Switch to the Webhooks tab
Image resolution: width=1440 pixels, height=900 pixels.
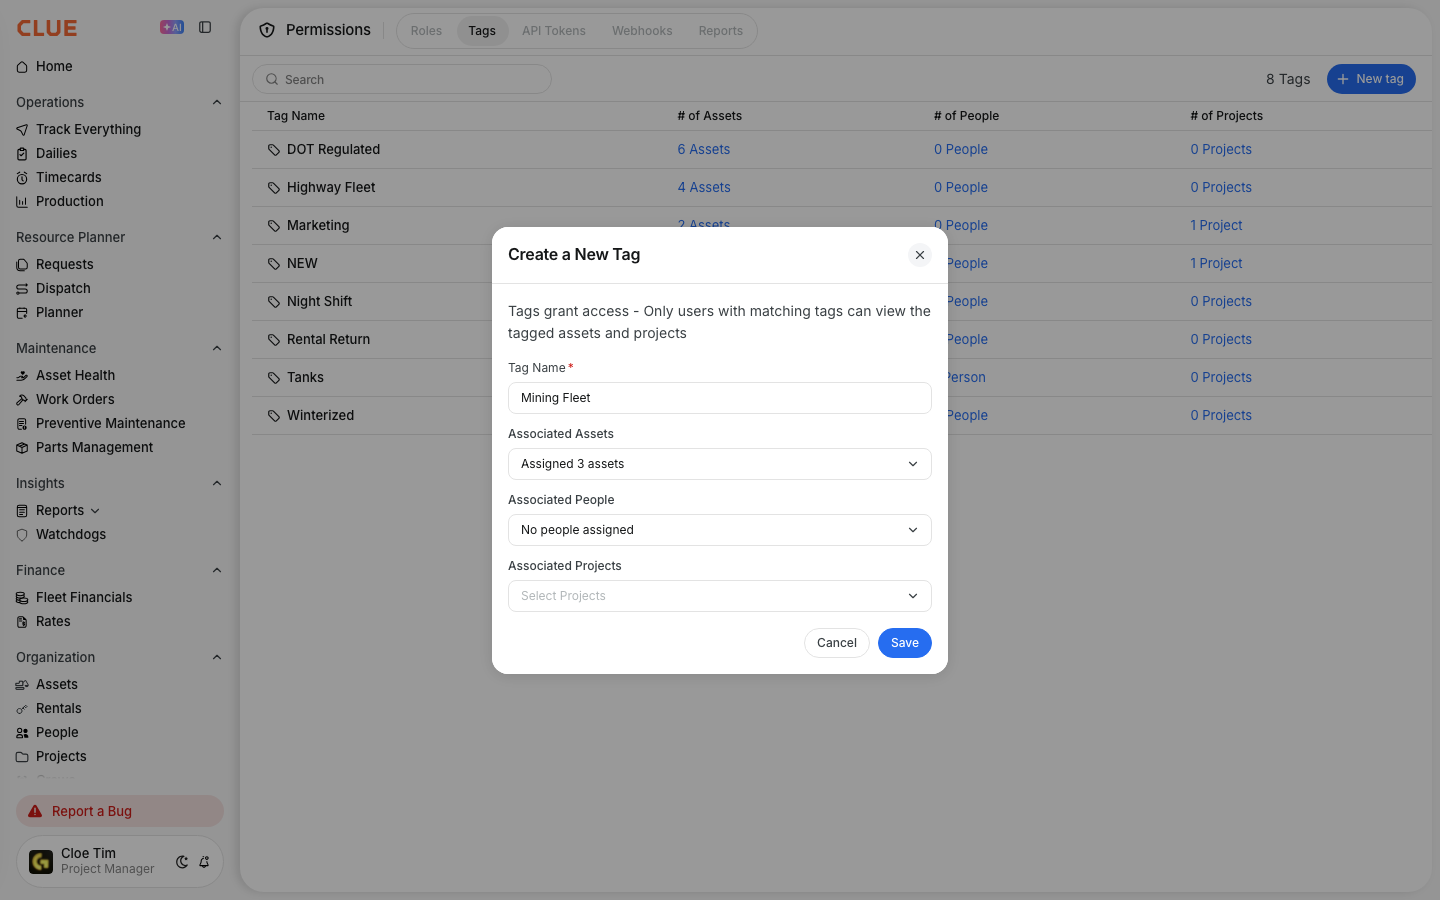(x=642, y=31)
